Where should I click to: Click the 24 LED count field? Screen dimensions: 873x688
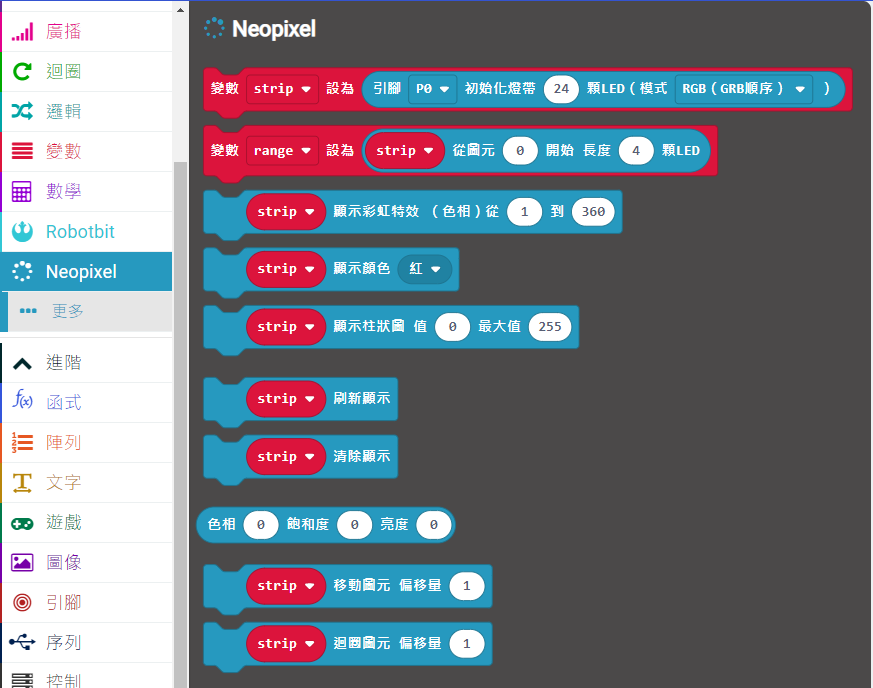561,89
